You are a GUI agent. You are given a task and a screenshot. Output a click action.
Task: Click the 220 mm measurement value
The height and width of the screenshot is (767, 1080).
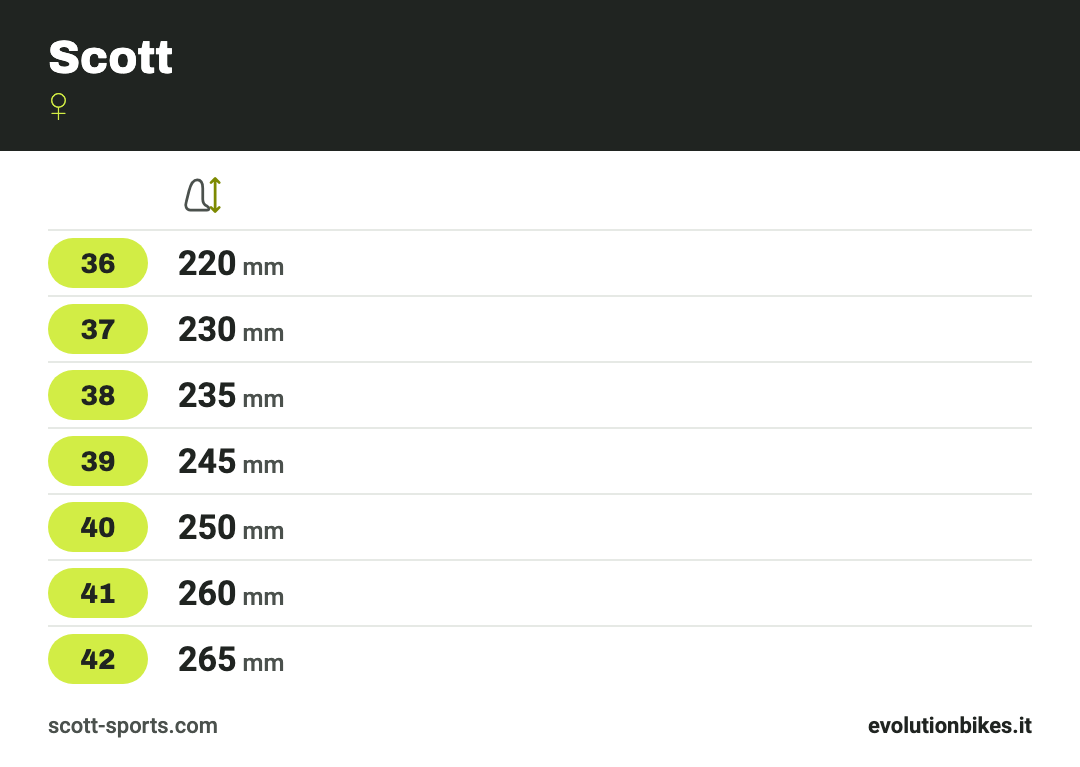[x=231, y=264]
